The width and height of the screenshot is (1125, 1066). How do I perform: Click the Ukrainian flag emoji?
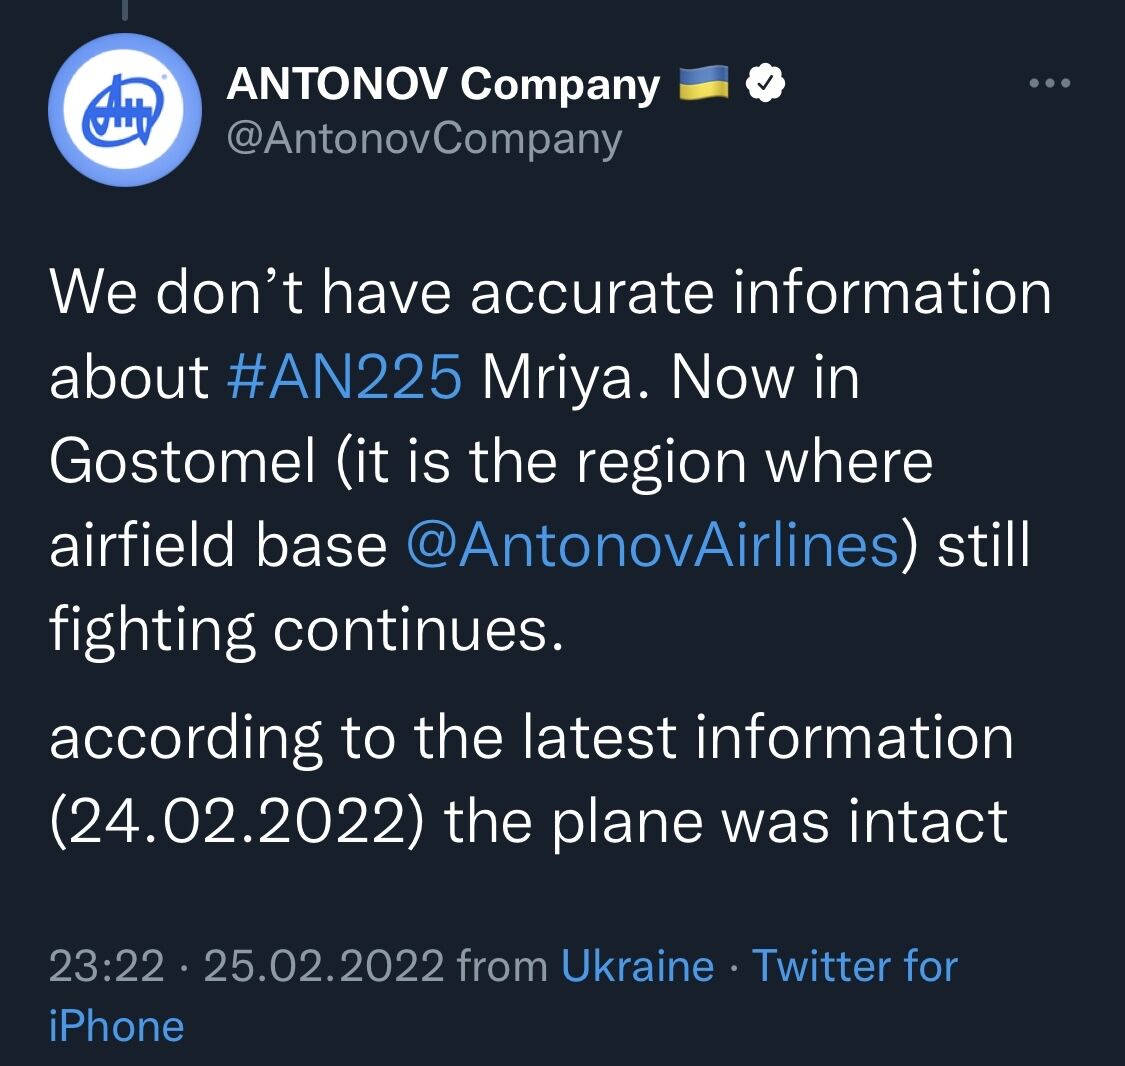tap(704, 85)
